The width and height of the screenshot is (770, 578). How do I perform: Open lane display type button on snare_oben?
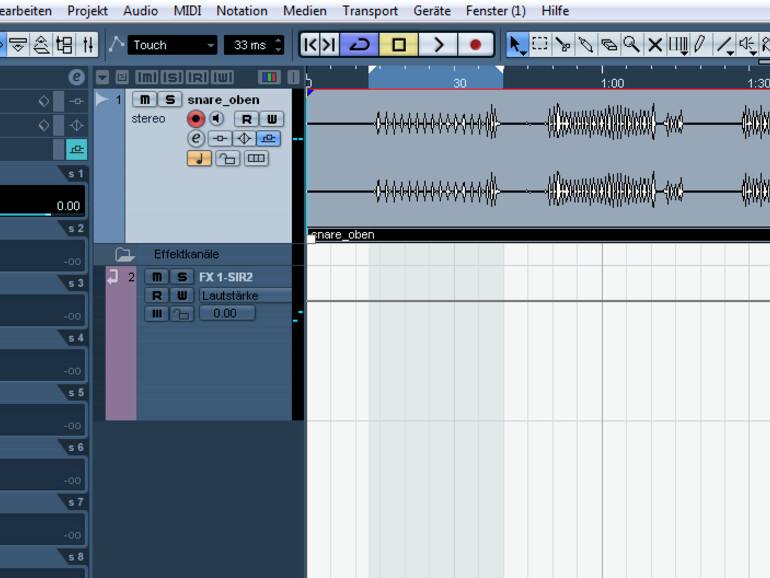(256, 159)
